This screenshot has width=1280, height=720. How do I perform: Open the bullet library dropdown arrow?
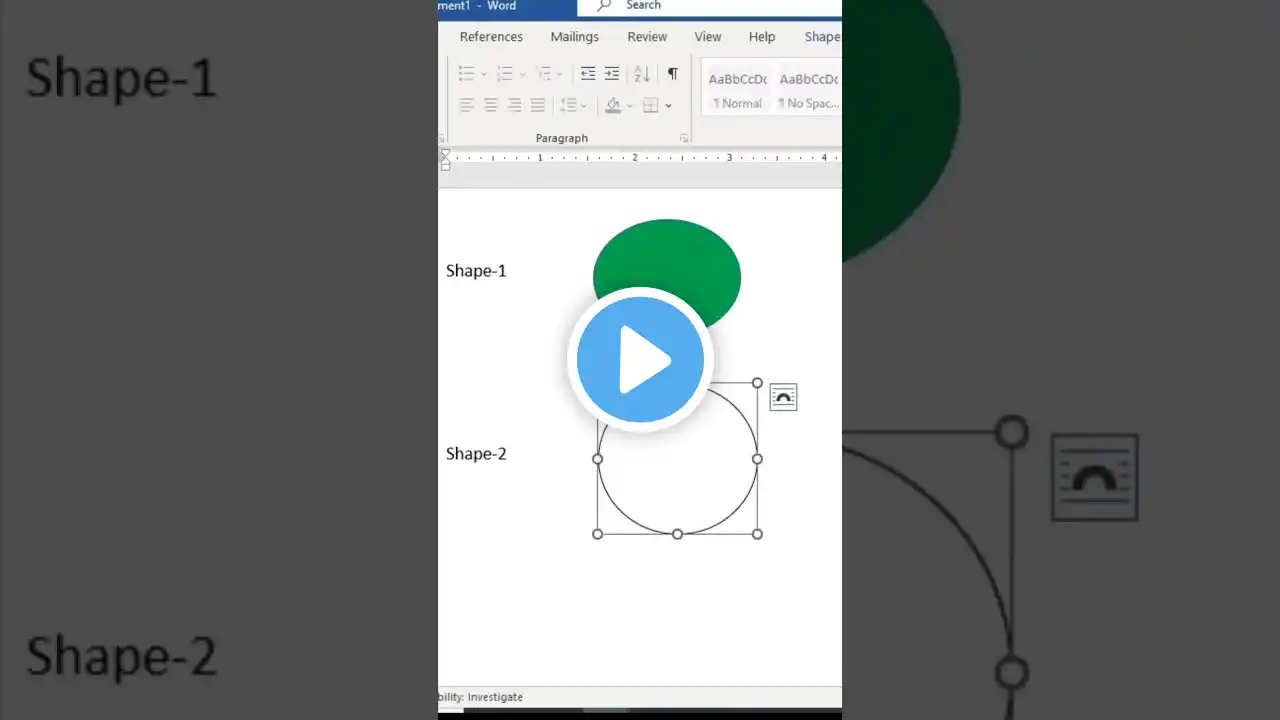point(483,74)
